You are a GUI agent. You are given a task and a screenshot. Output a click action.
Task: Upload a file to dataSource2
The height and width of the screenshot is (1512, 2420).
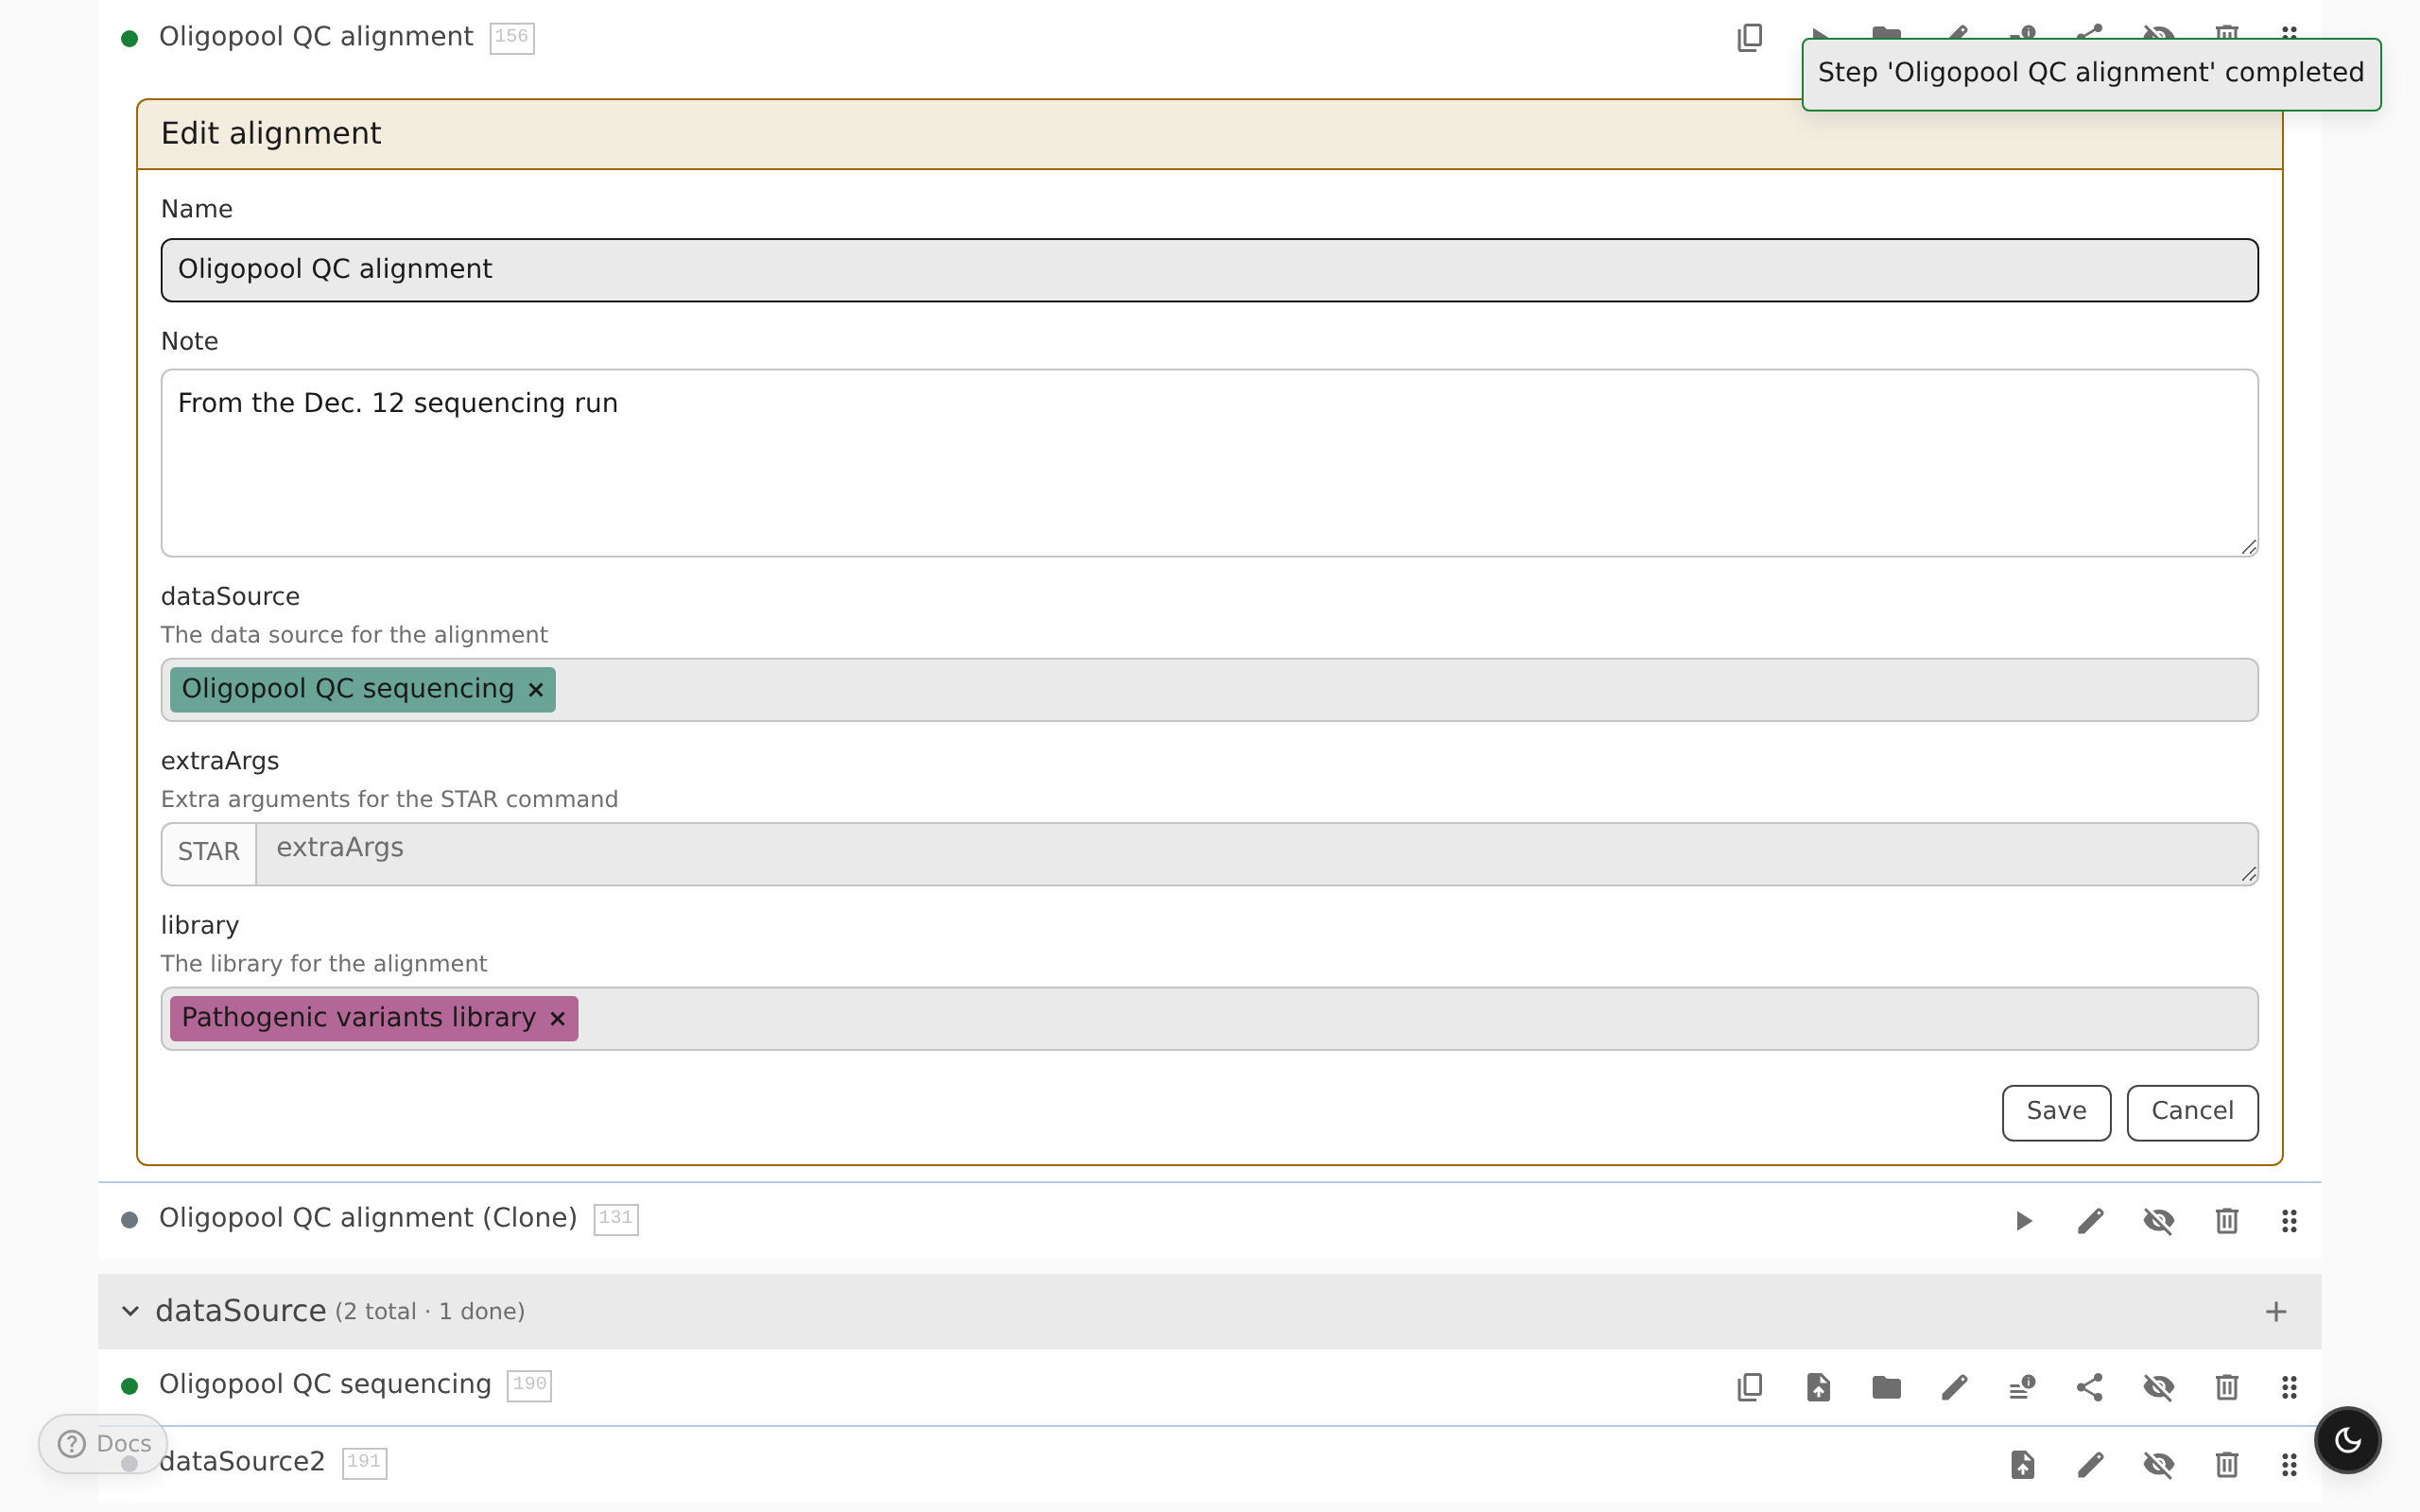(x=2023, y=1464)
